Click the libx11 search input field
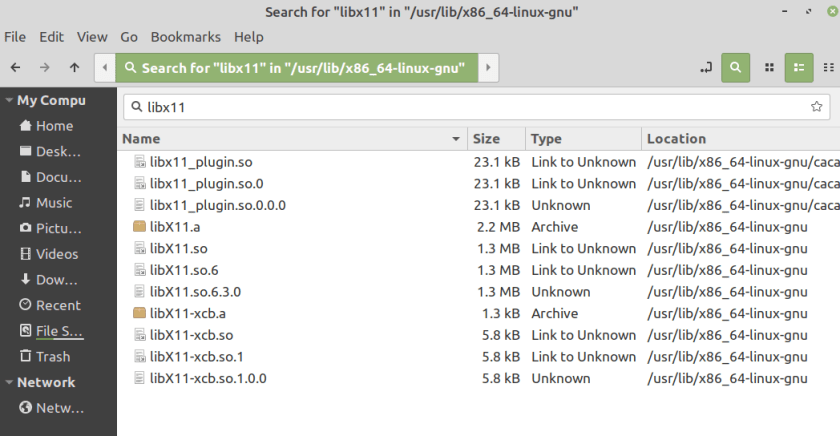This screenshot has width=840, height=436. 477,107
